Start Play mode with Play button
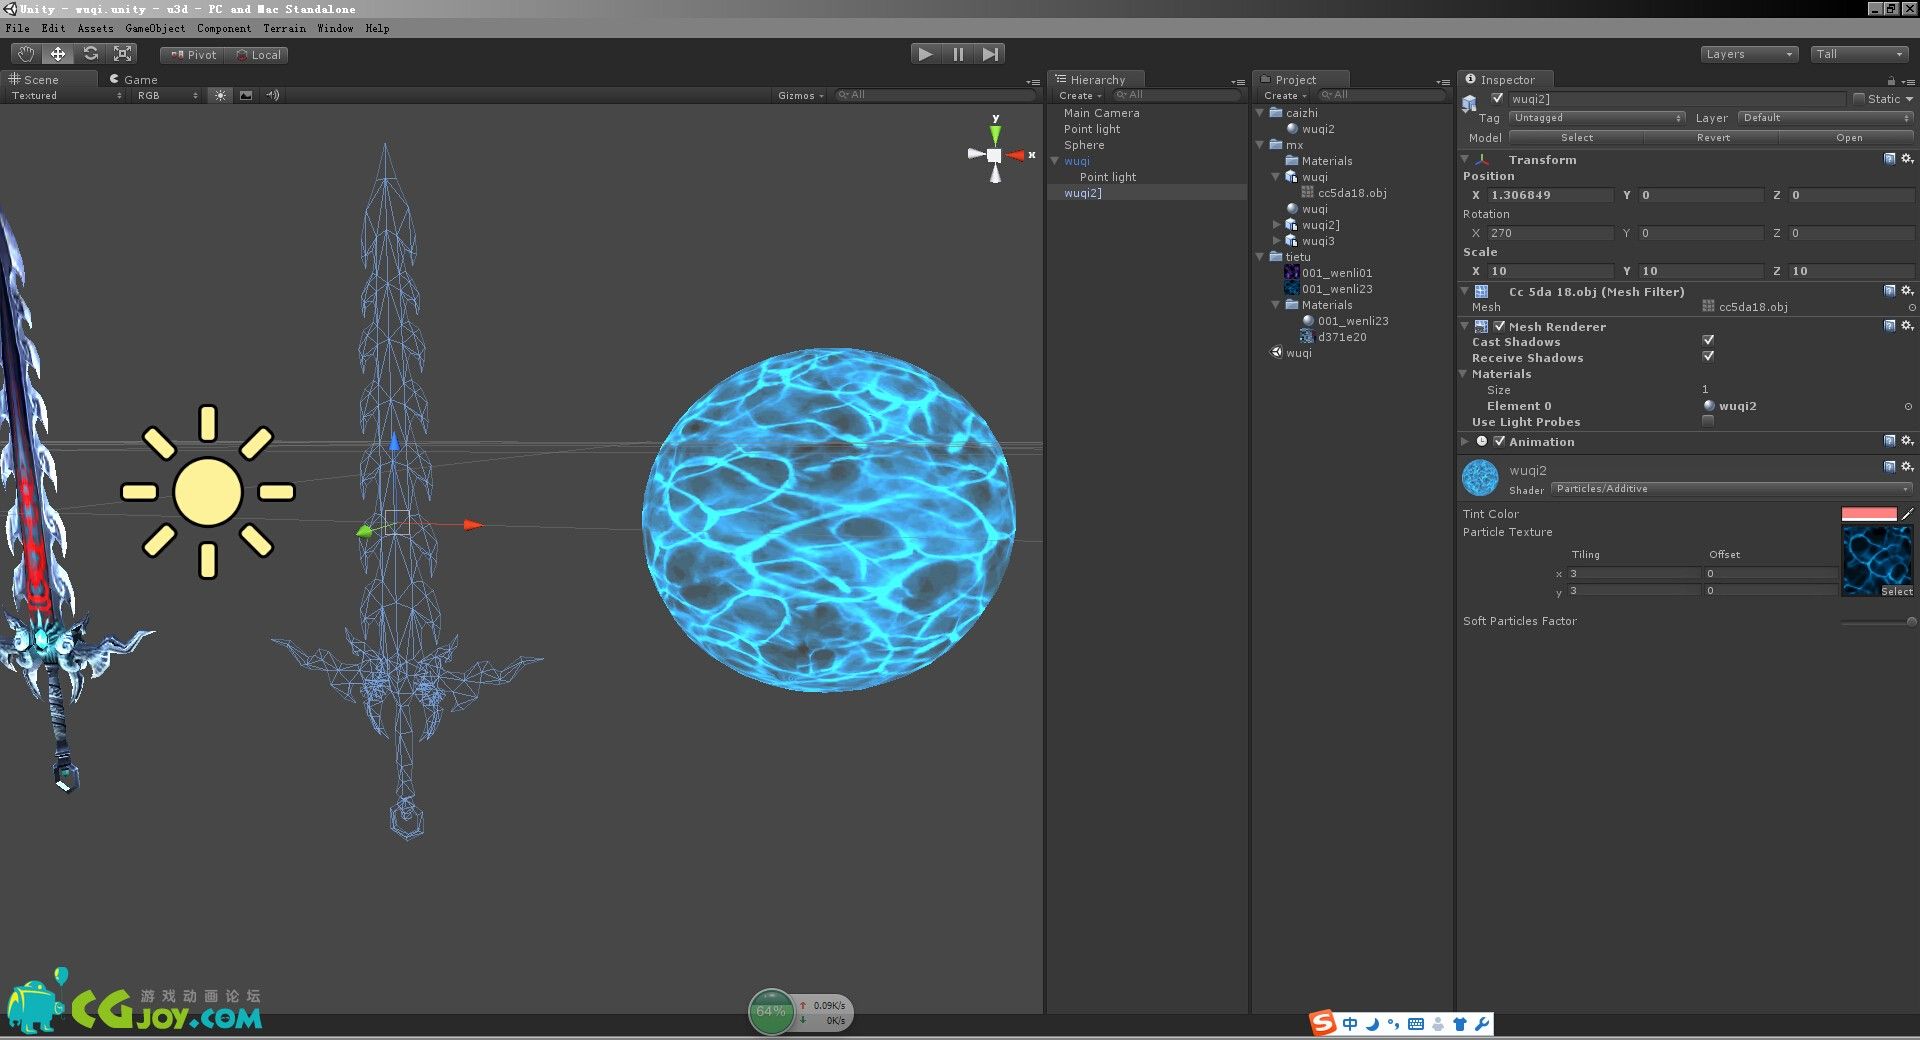 pos(925,54)
